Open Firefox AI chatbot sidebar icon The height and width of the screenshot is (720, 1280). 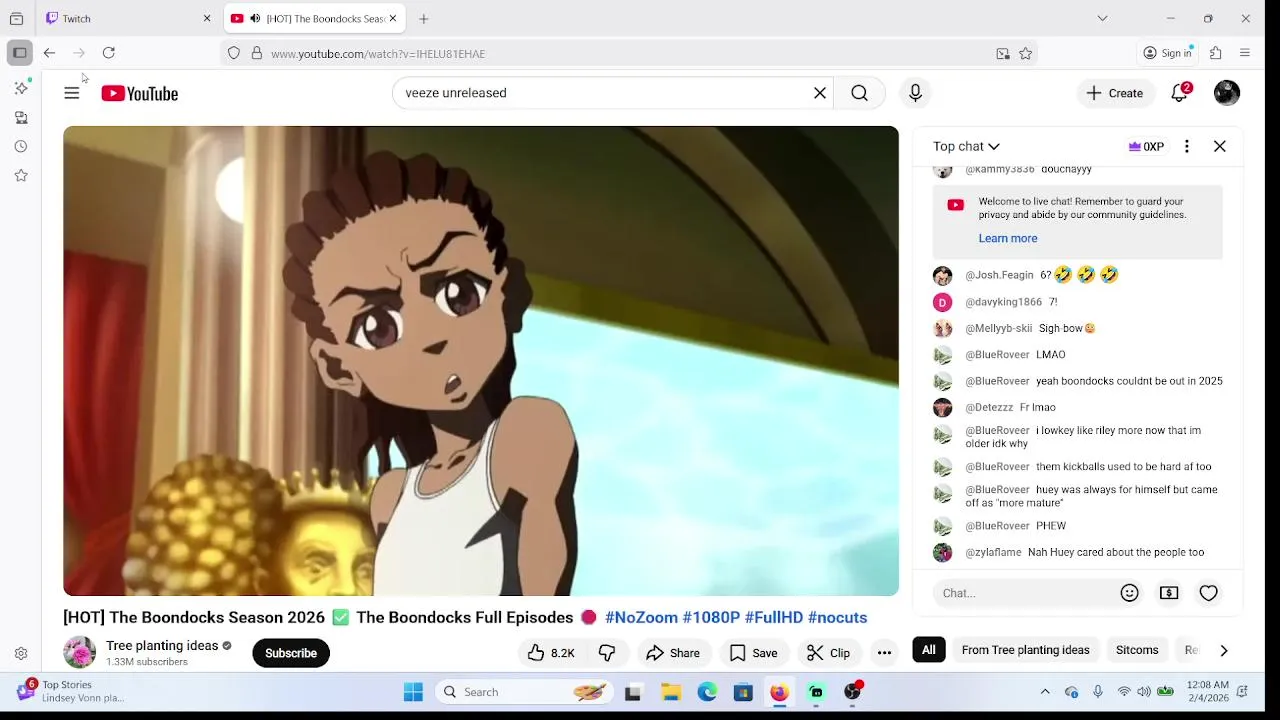(21, 88)
